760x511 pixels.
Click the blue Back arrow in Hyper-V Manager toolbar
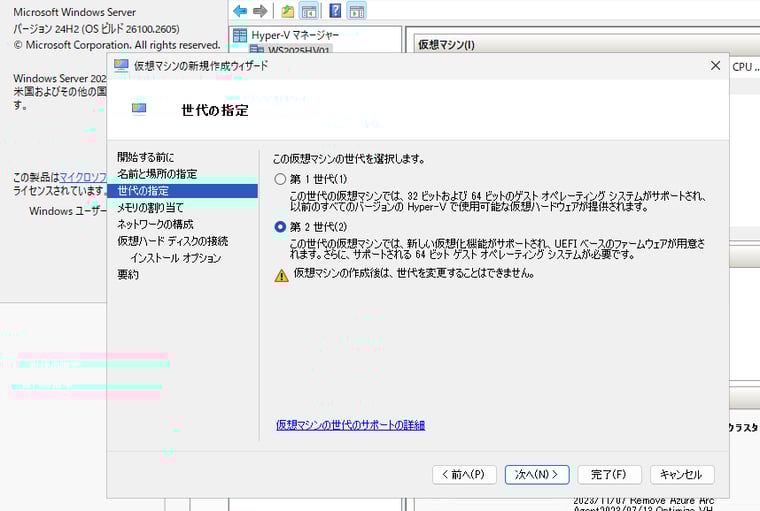pyautogui.click(x=240, y=11)
